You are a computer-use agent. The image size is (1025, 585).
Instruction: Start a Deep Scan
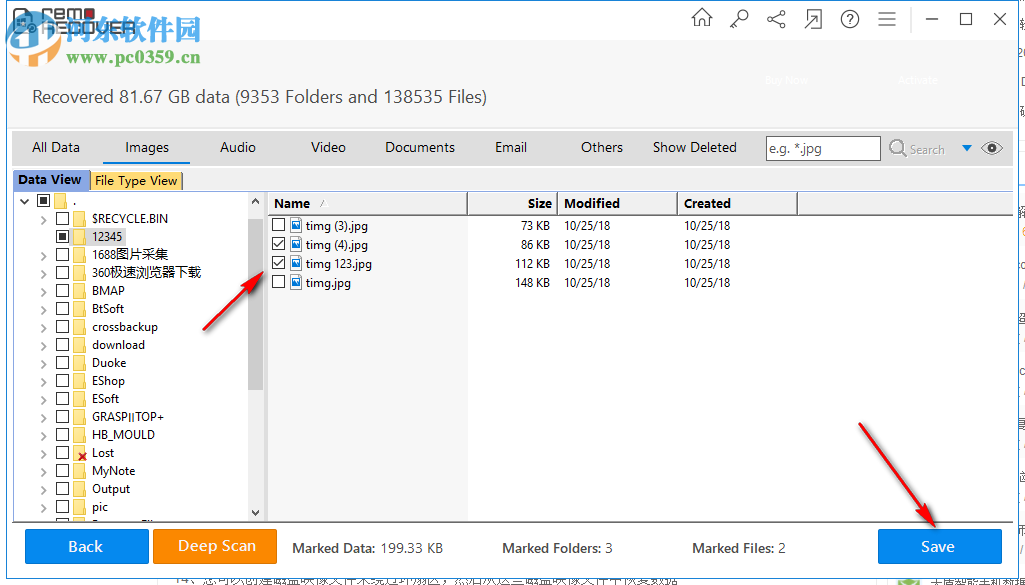click(x=215, y=546)
